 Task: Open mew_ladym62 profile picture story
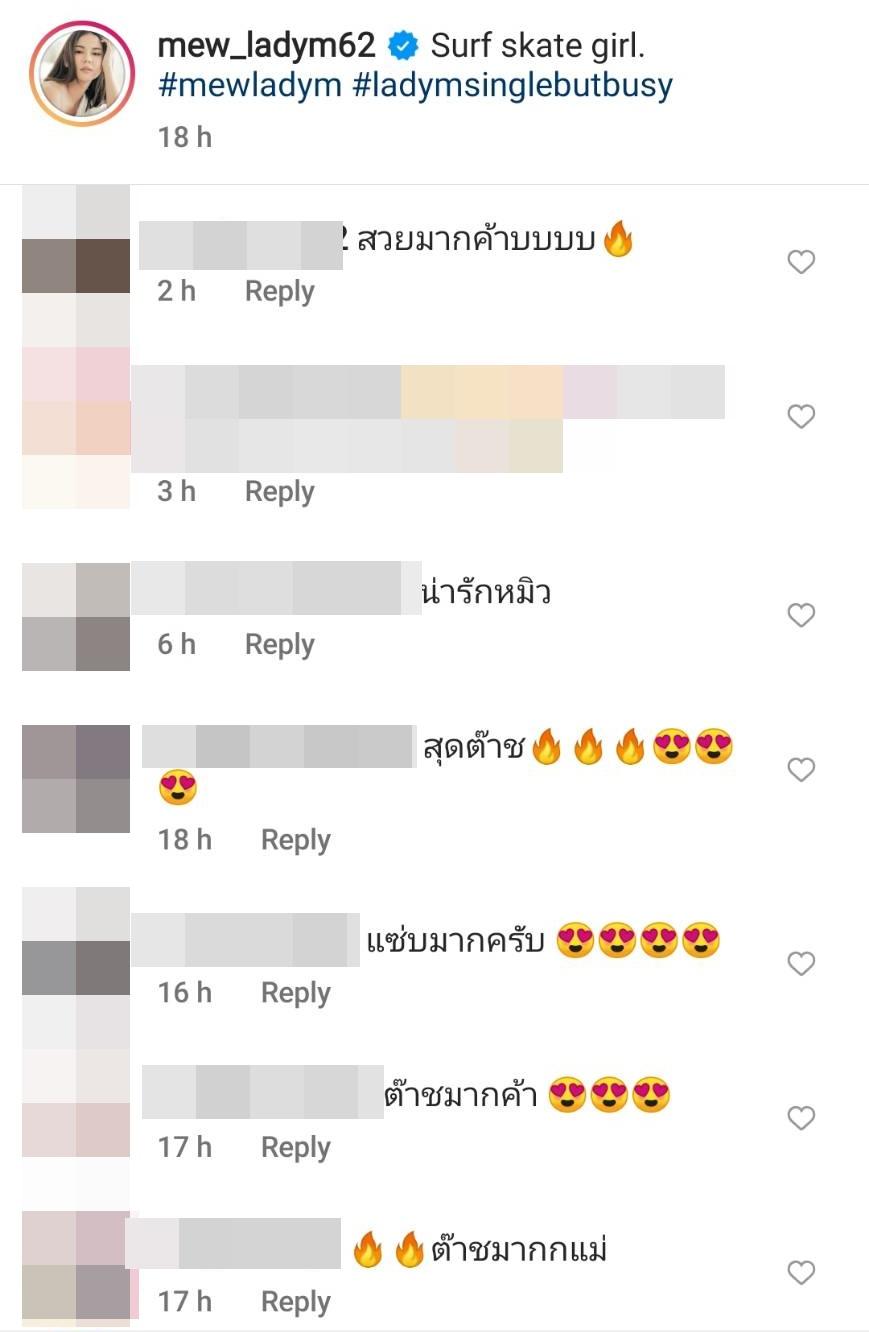(x=82, y=73)
